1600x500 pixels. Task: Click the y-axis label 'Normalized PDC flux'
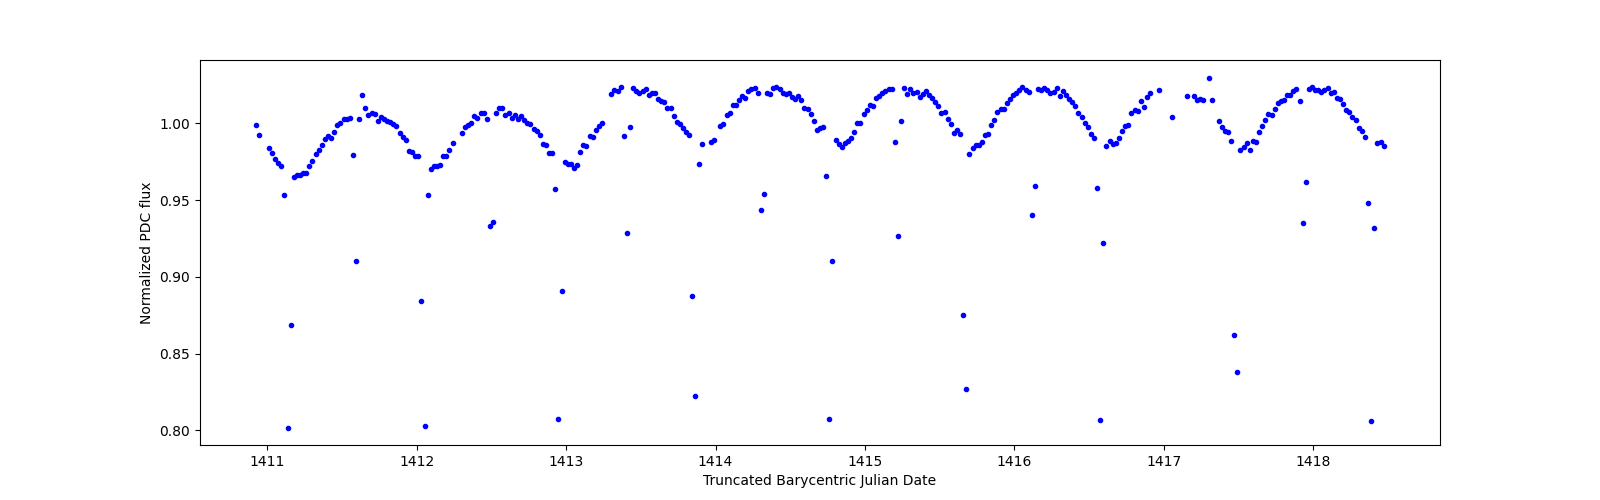pos(146,253)
